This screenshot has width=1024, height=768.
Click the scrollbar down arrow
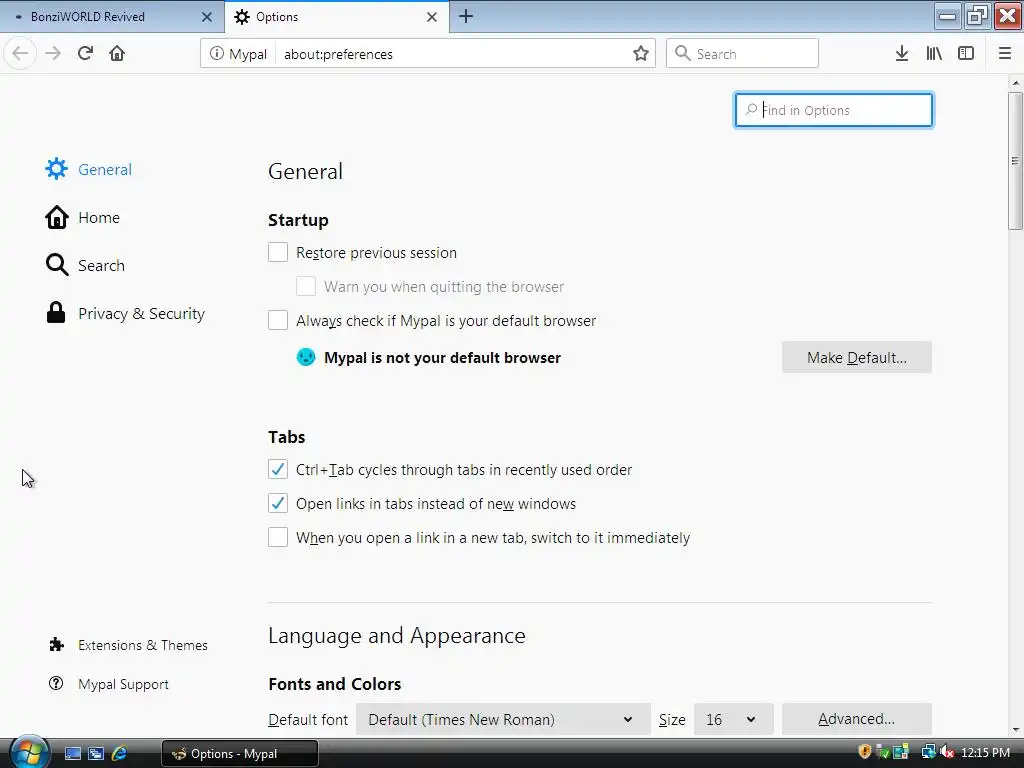tap(1016, 730)
